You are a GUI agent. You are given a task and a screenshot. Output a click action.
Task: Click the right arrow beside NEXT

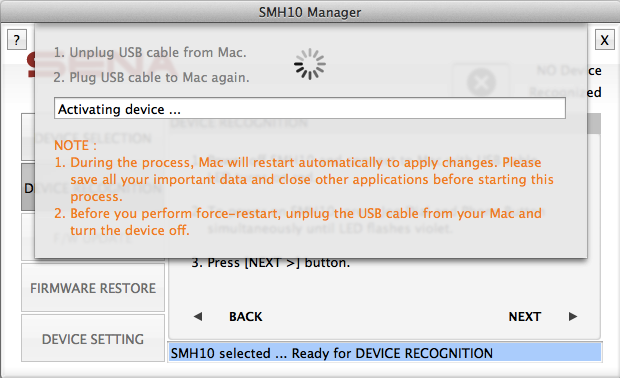[573, 316]
